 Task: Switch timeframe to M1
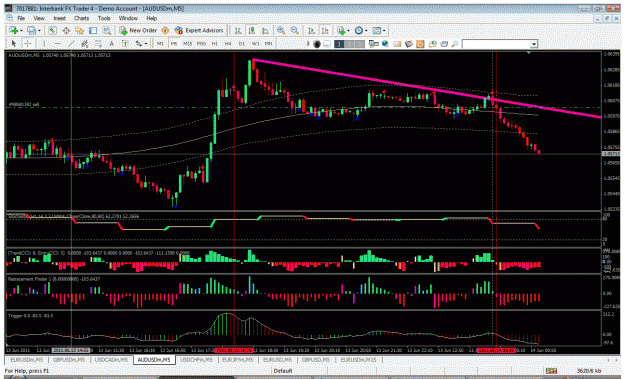pos(160,43)
